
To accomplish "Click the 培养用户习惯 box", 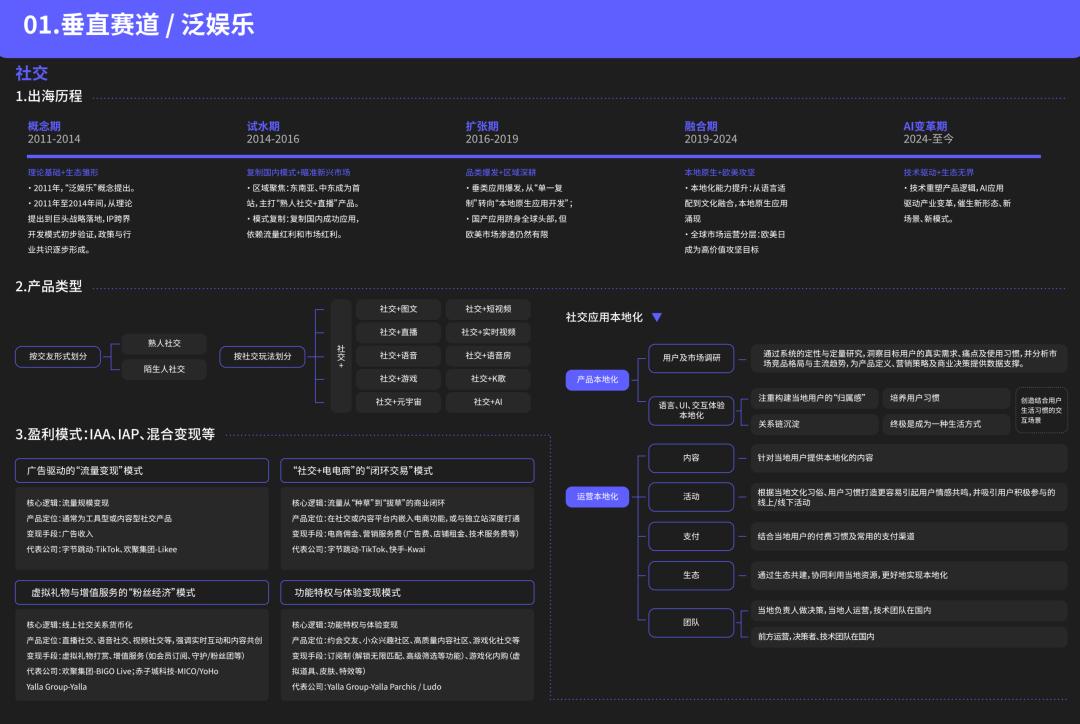I will 945,398.
